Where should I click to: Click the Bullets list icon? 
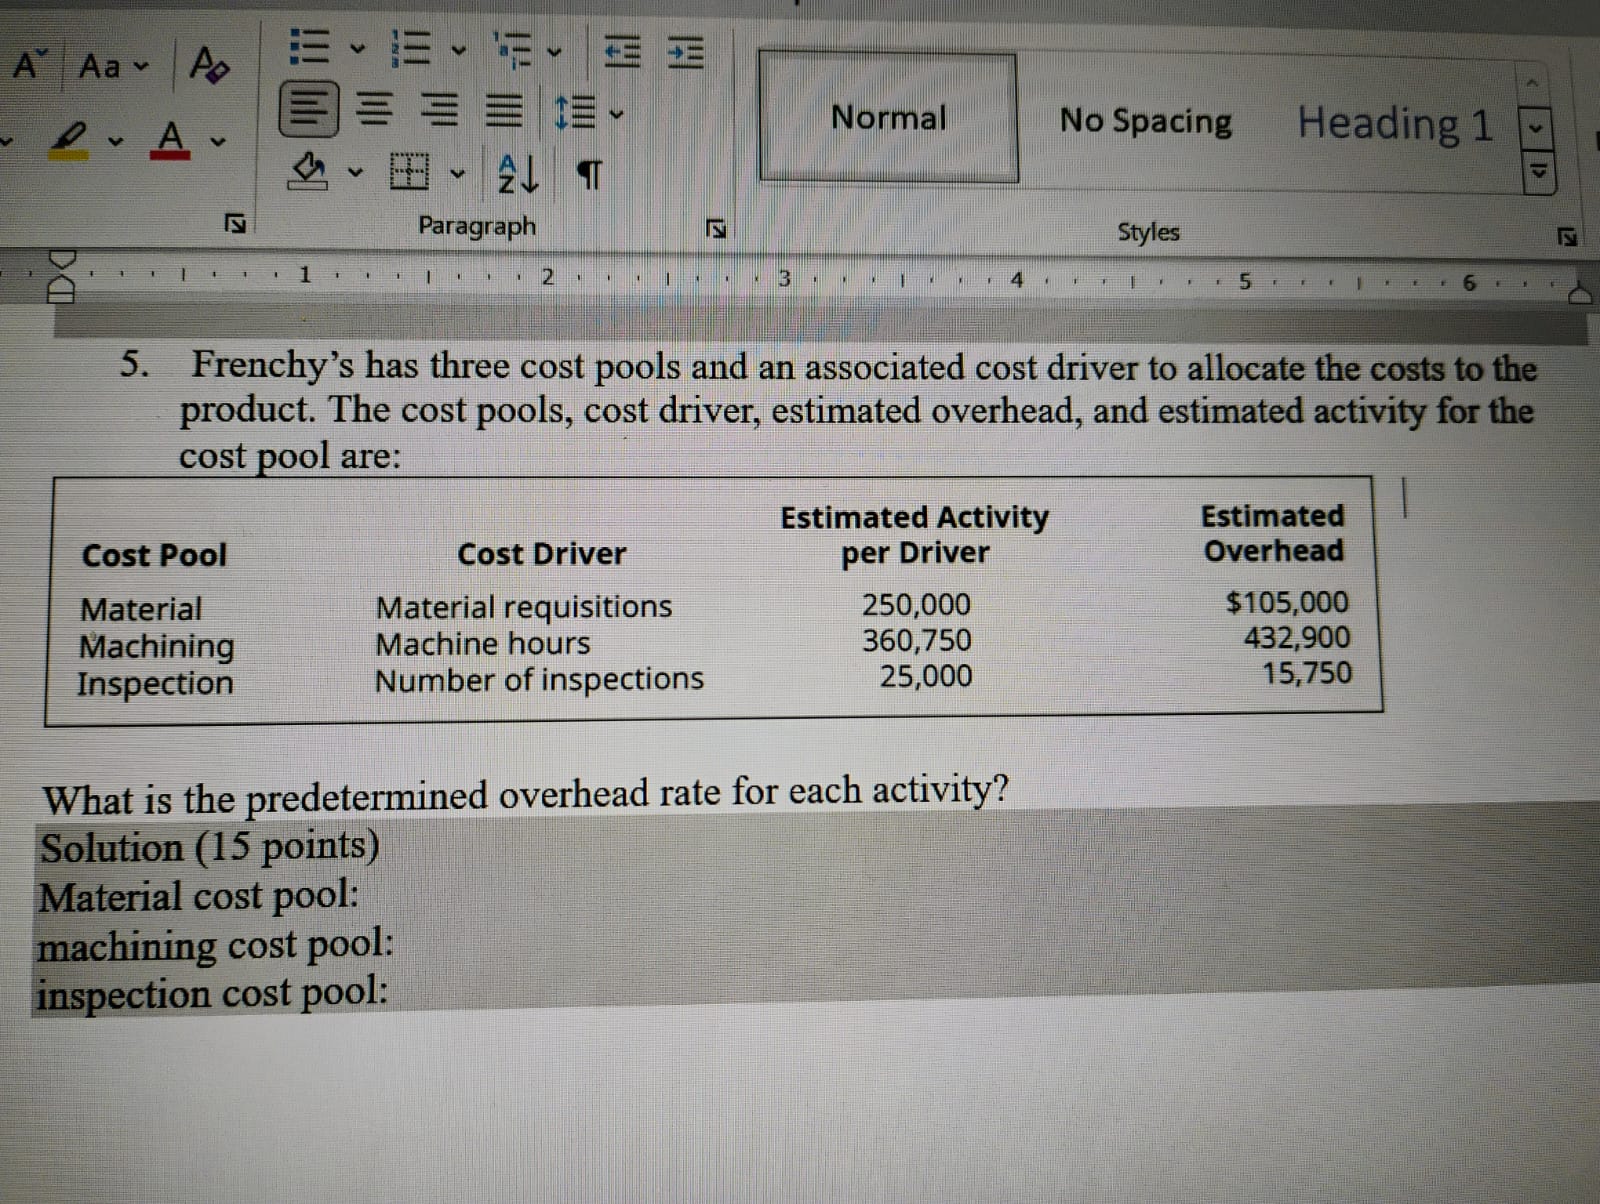pos(309,46)
